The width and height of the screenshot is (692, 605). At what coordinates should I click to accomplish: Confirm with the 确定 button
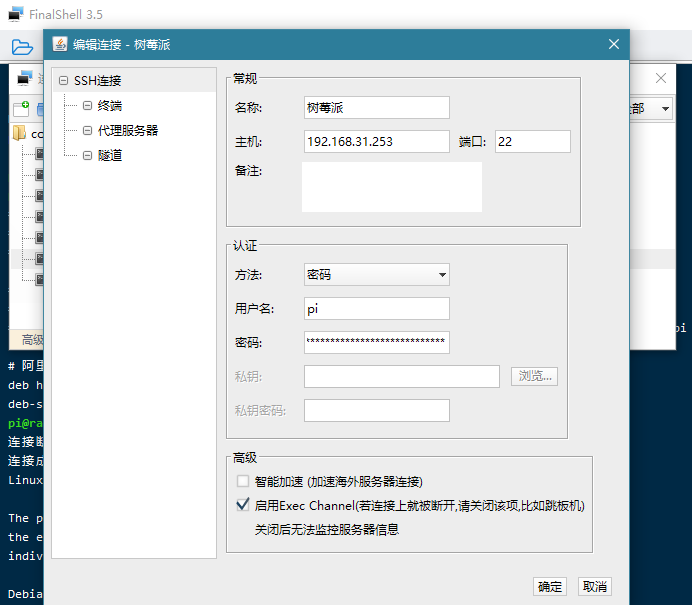coord(550,586)
